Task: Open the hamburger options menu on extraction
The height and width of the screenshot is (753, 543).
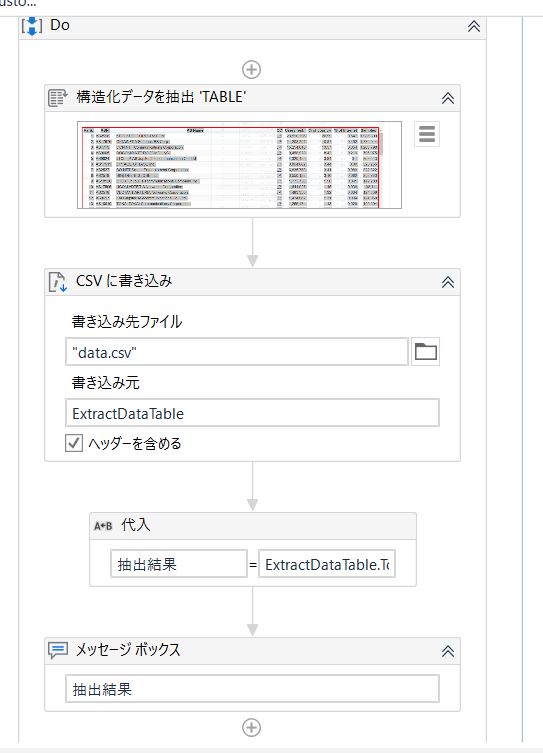Action: coord(427,134)
